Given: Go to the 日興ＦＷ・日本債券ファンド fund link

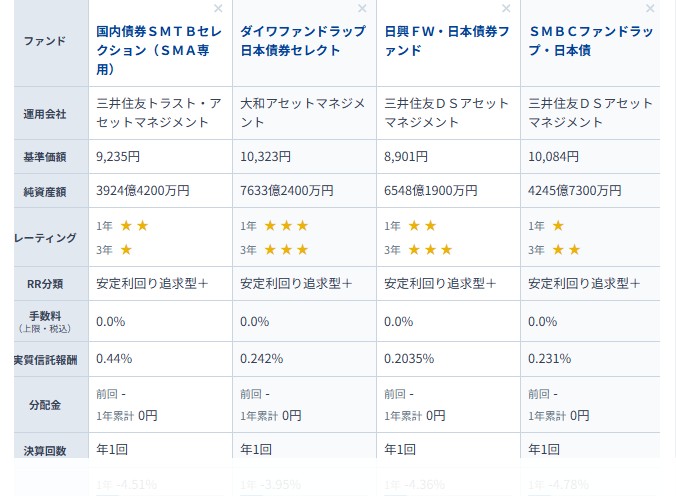Looking at the screenshot, I should click(x=446, y=41).
